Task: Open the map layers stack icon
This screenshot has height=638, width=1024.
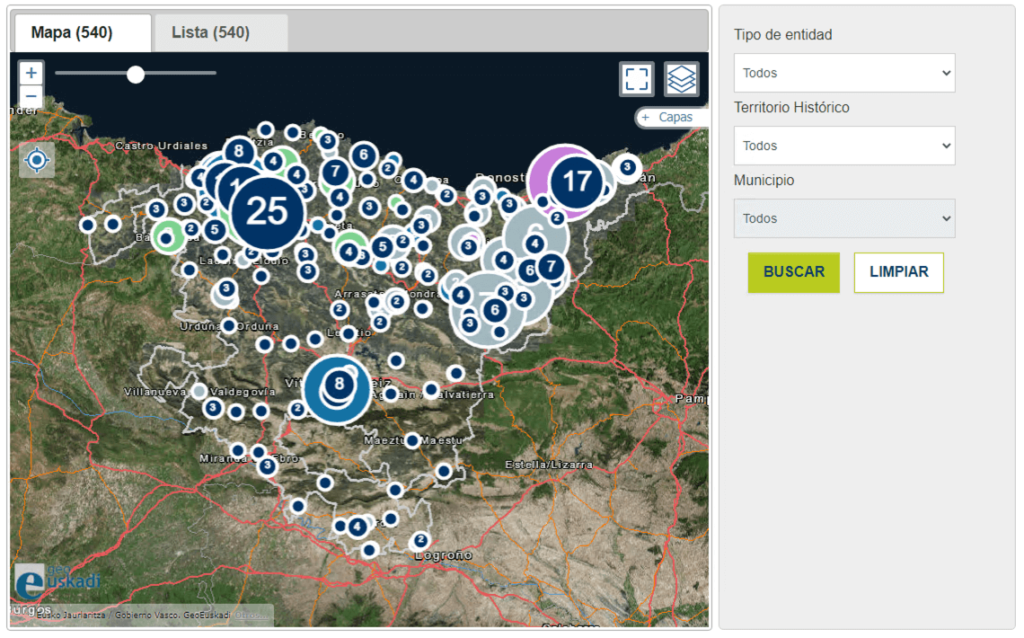Action: [681, 79]
